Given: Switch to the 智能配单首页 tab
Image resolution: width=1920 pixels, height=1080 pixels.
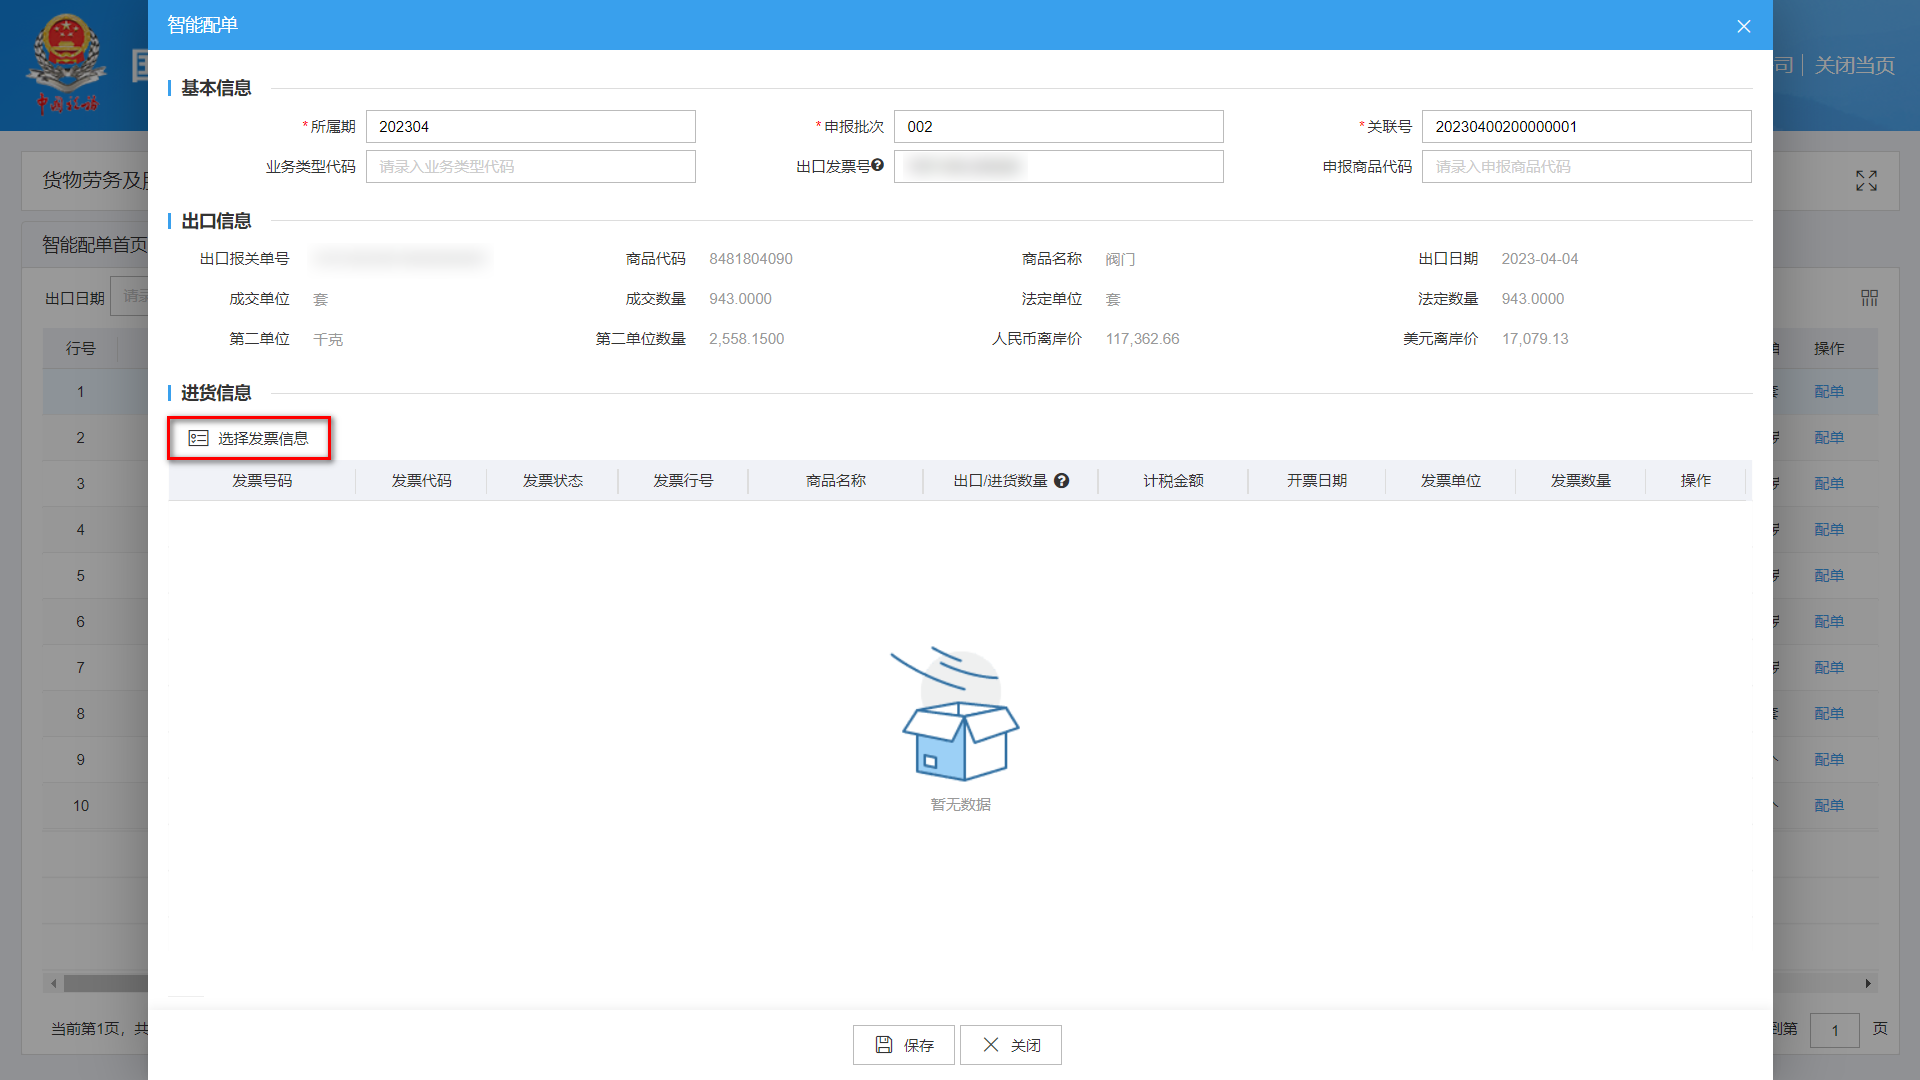Looking at the screenshot, I should coord(93,242).
